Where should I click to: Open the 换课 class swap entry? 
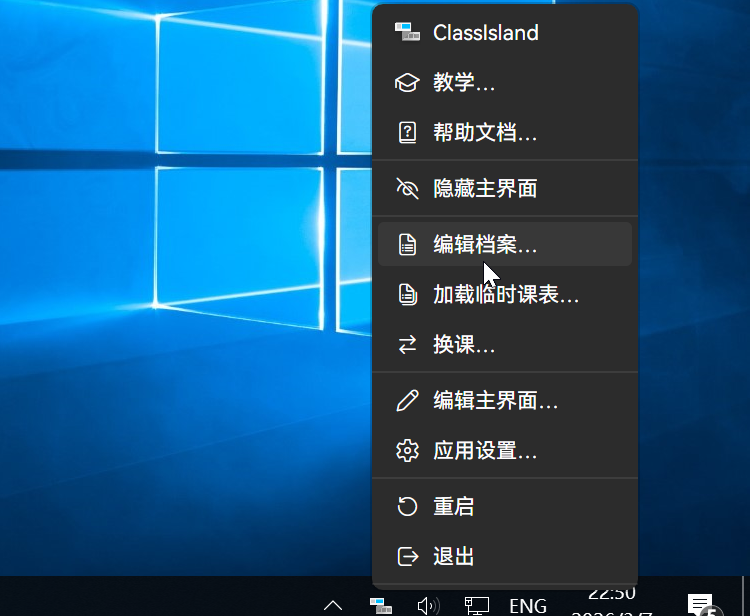coord(505,344)
